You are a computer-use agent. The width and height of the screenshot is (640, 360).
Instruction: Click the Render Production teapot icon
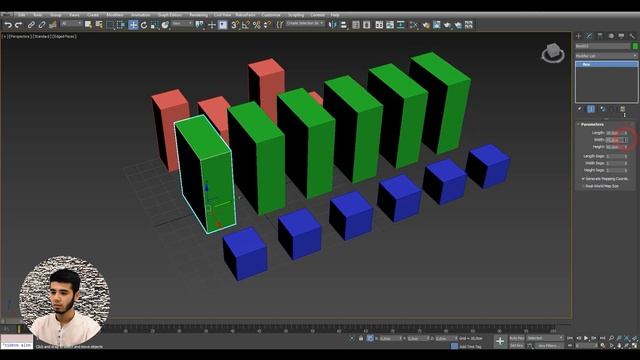447,25
